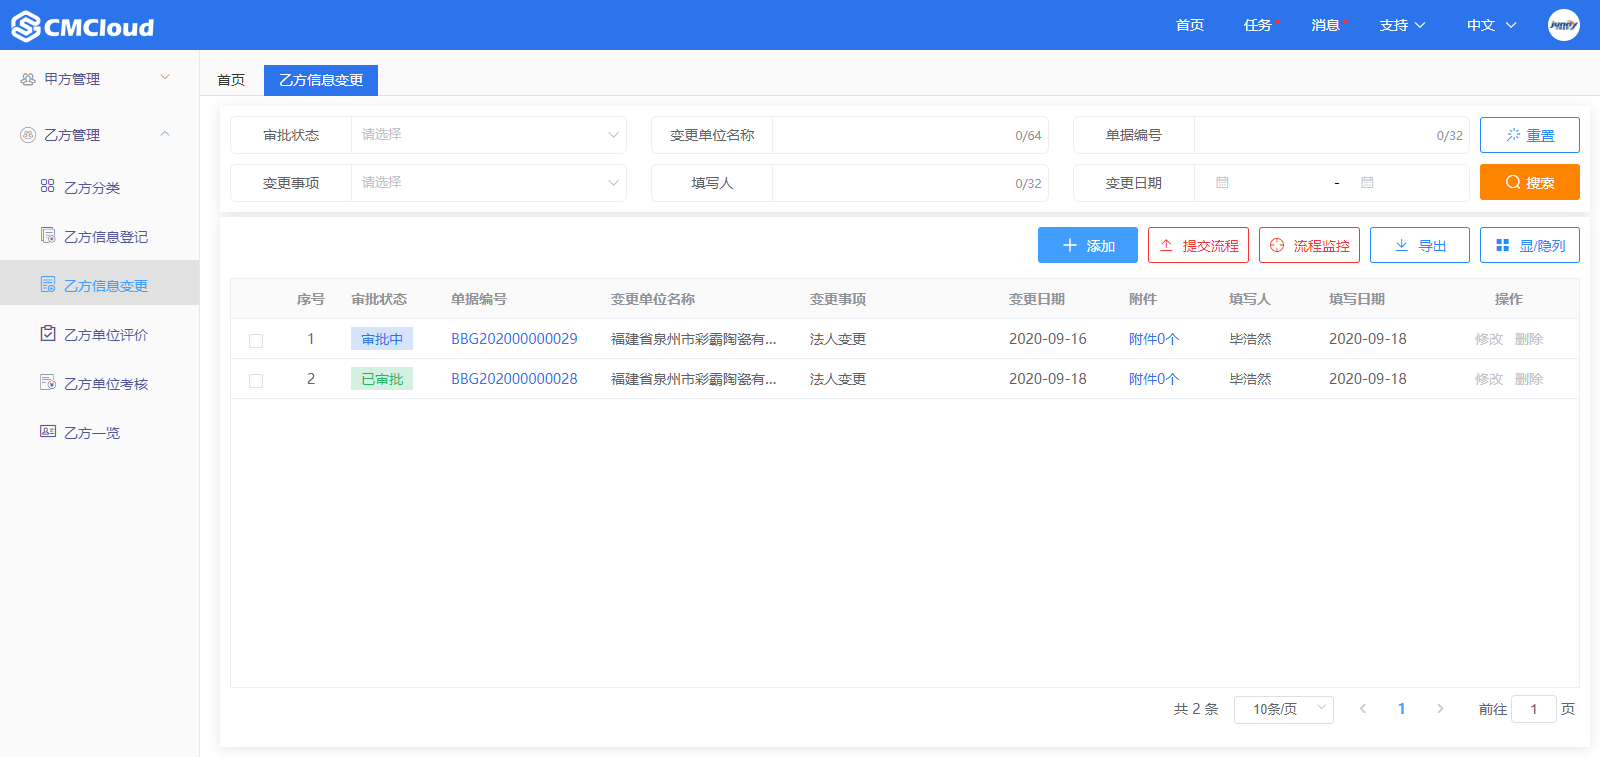1600x757 pixels.
Task: Click the upload icon on 提交流程
Action: (x=1166, y=245)
